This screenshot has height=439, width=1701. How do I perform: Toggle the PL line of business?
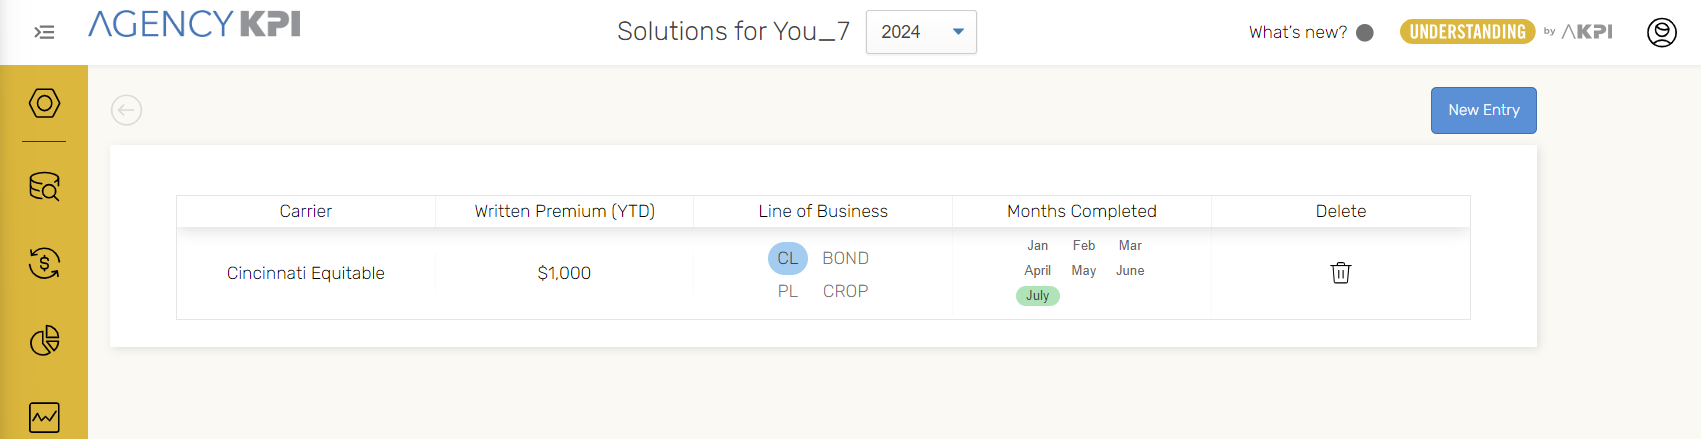coord(787,291)
